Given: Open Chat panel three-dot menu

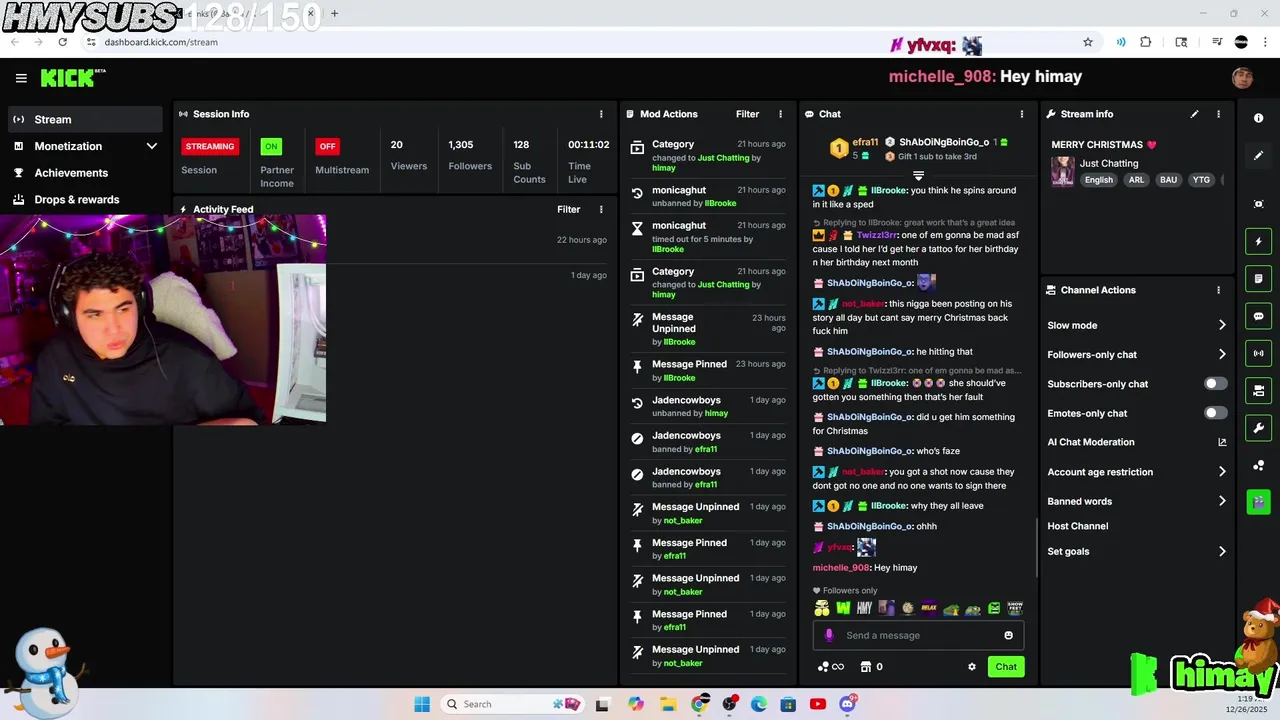Looking at the screenshot, I should pos(1021,114).
